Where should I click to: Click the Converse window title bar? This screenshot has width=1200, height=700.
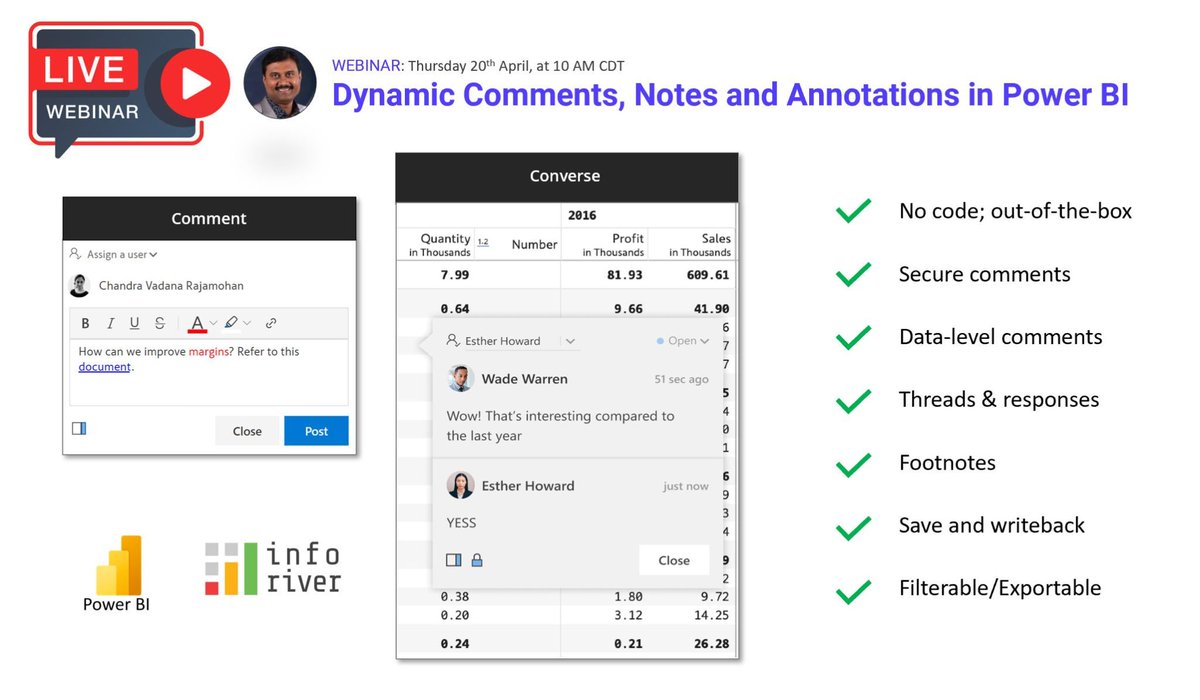(x=565, y=175)
